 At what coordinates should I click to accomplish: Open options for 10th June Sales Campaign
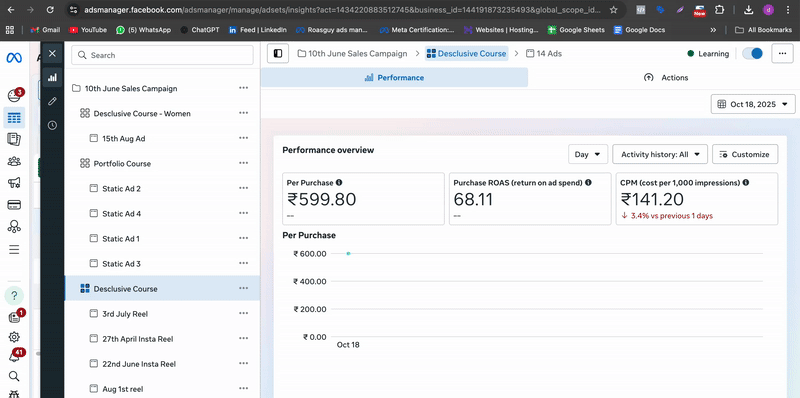tap(243, 88)
